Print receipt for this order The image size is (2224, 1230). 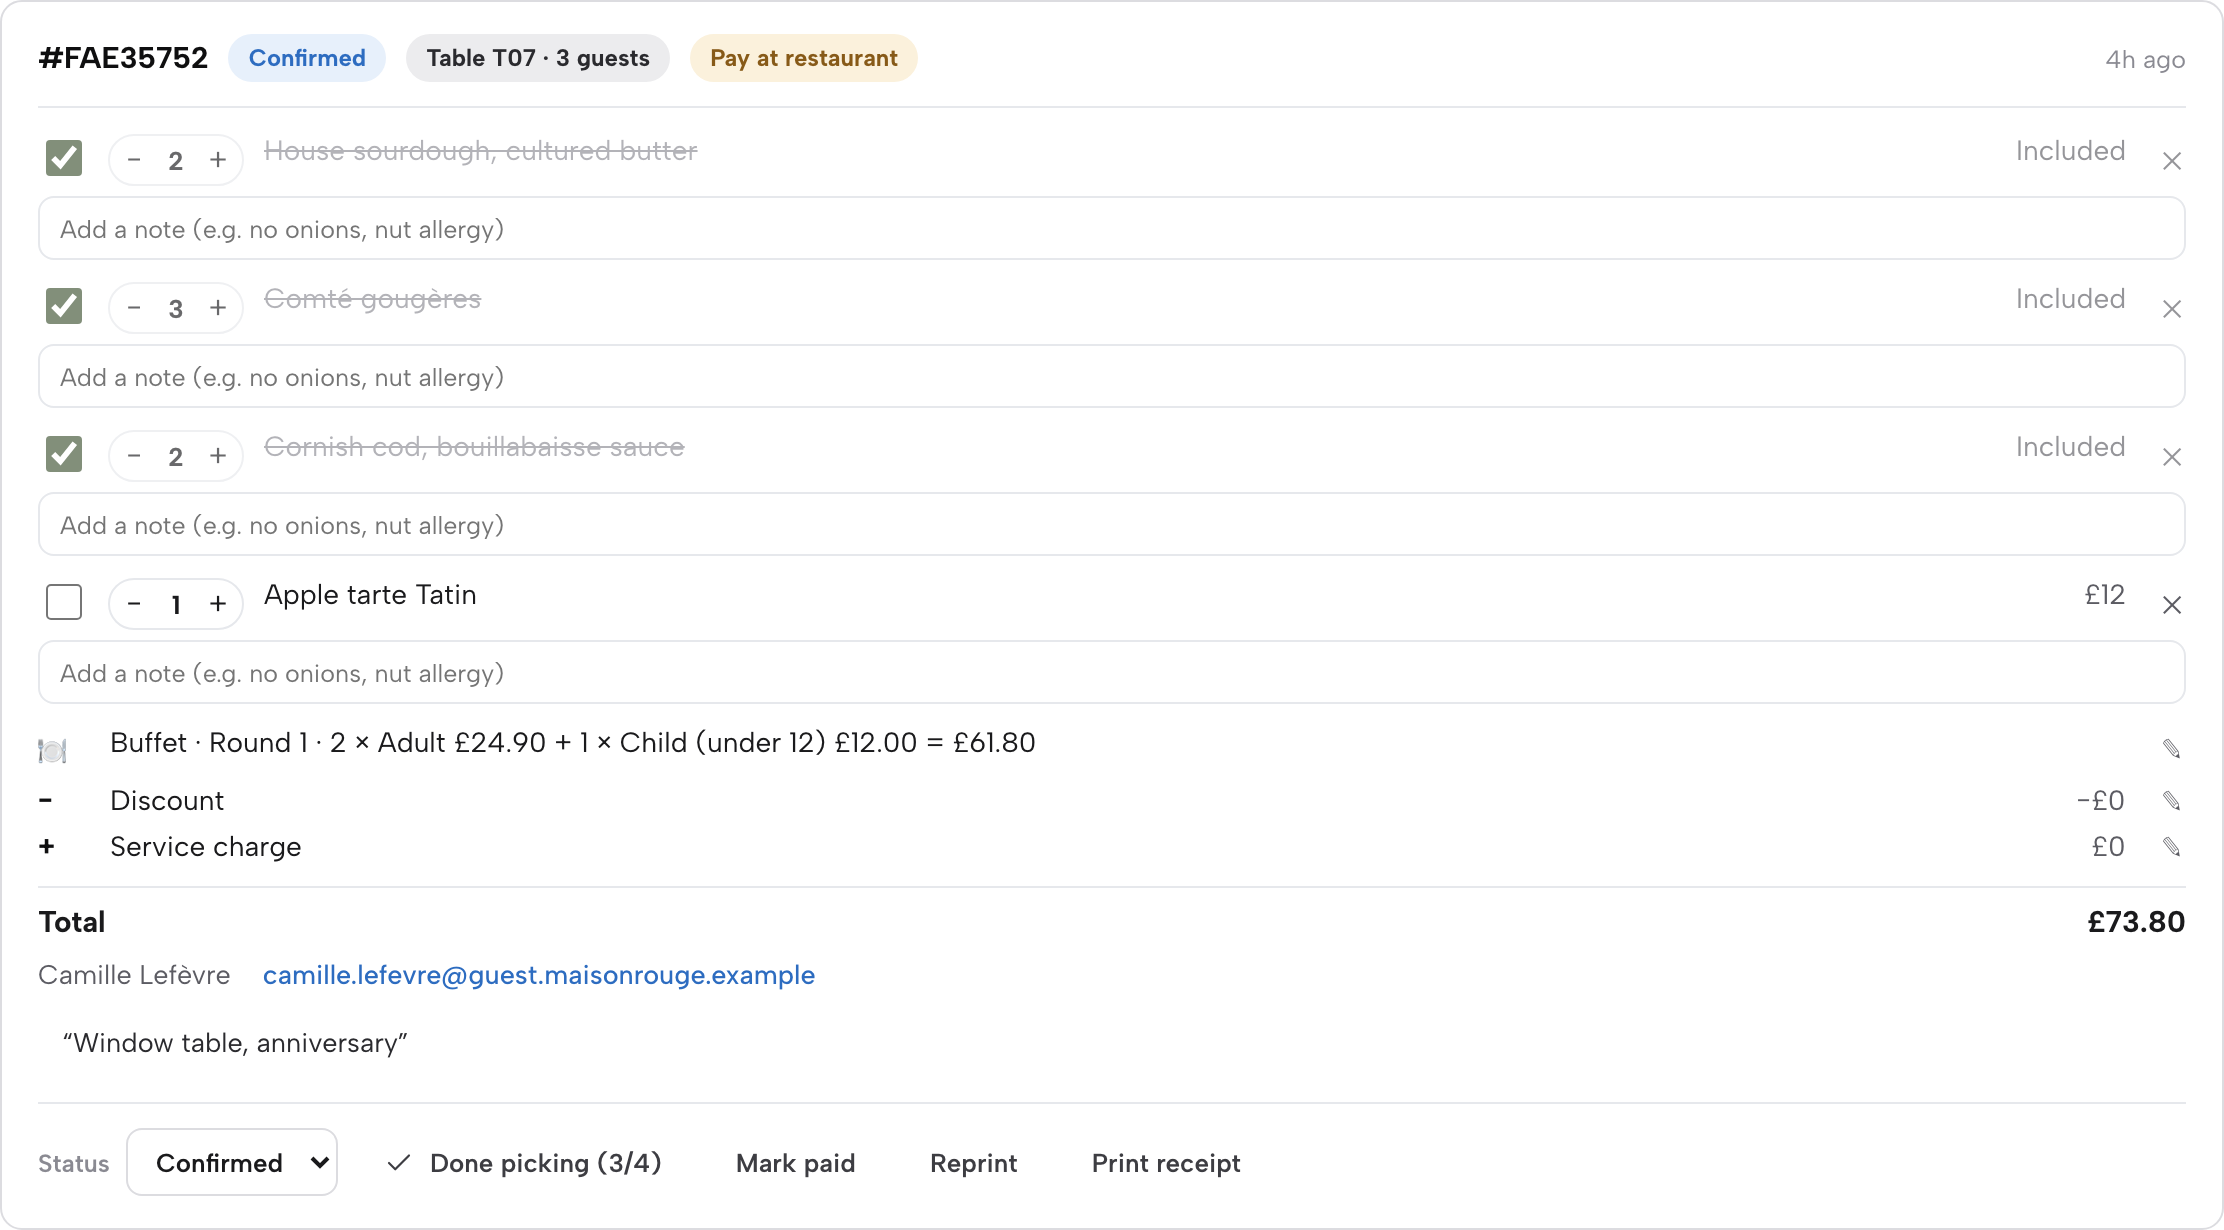(x=1166, y=1163)
